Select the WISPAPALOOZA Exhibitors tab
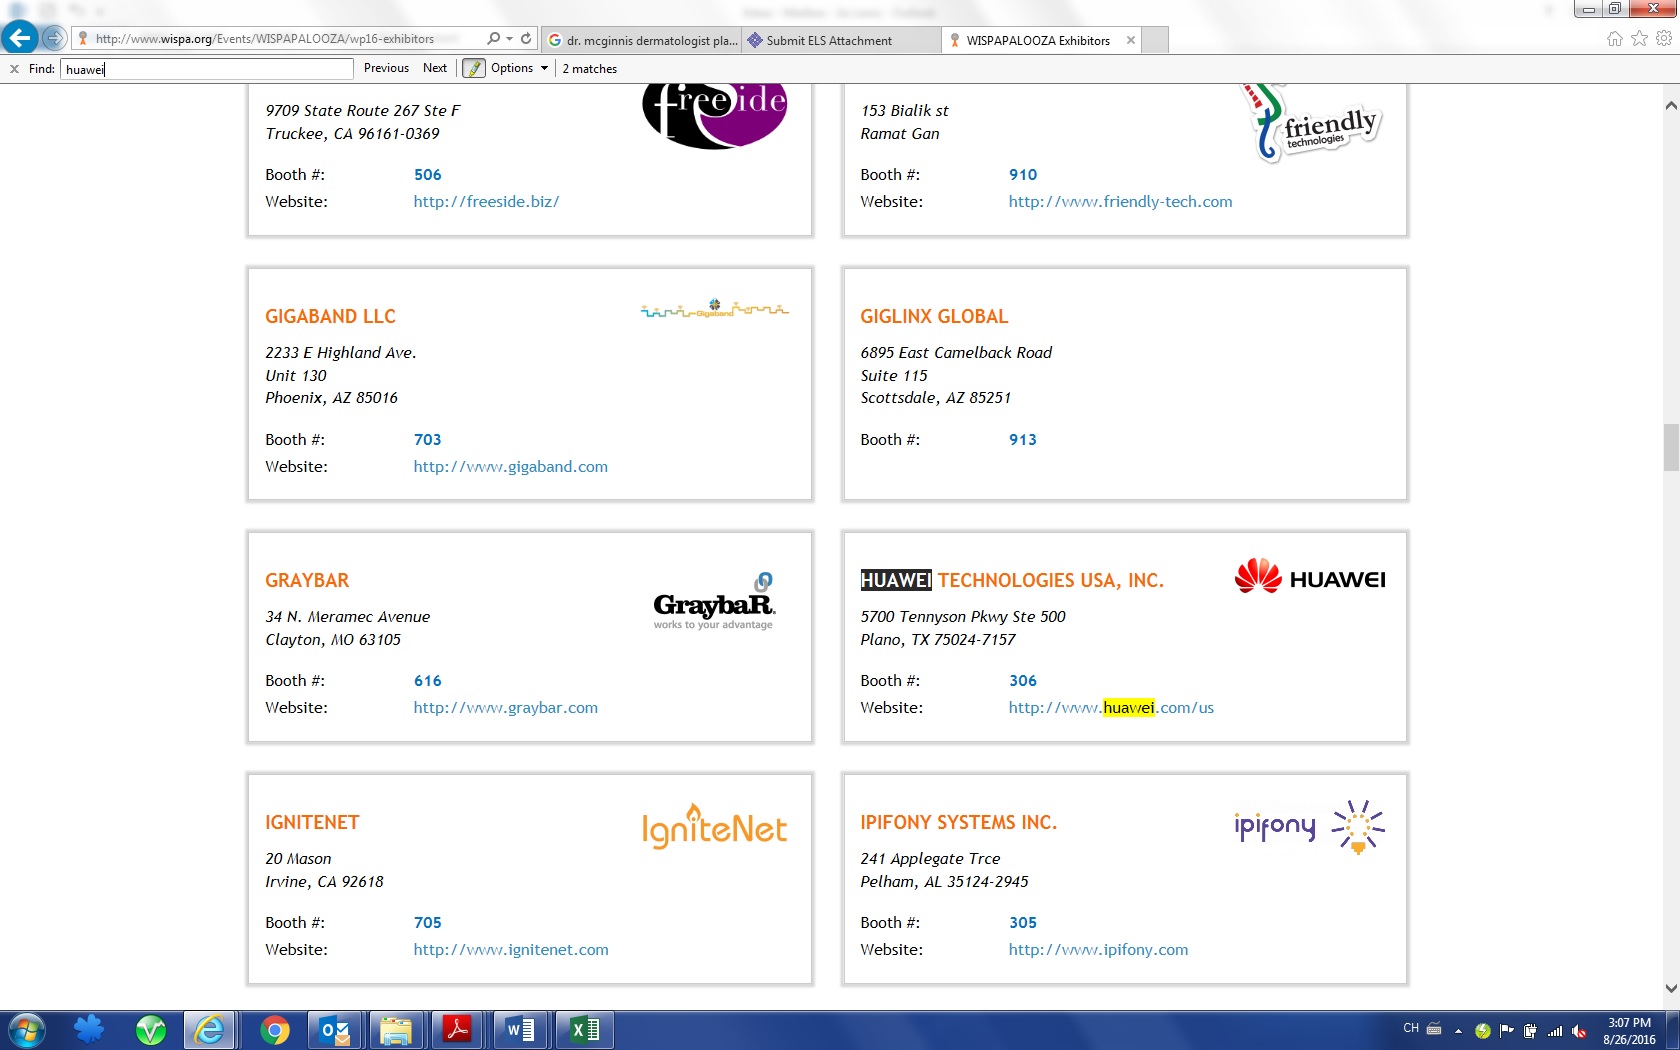Image resolution: width=1680 pixels, height=1050 pixels. coord(1038,40)
